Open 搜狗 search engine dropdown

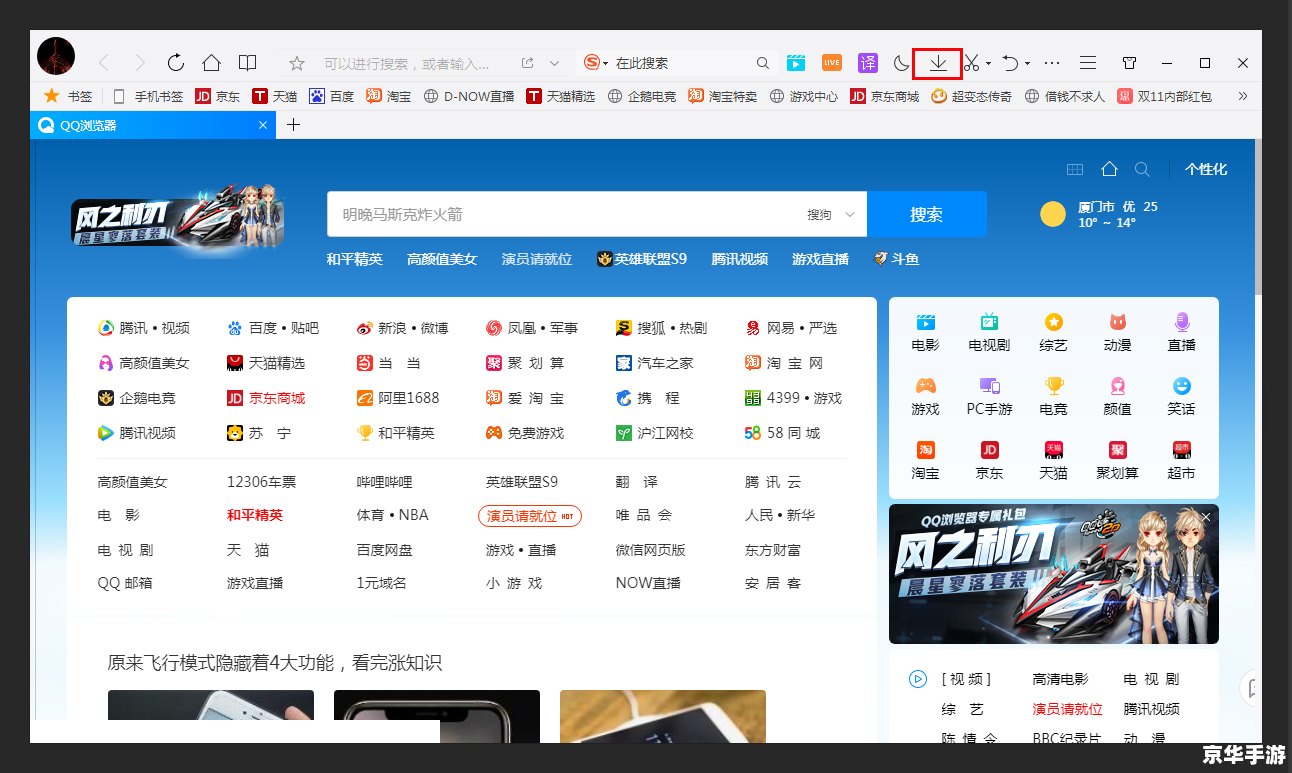coord(832,215)
